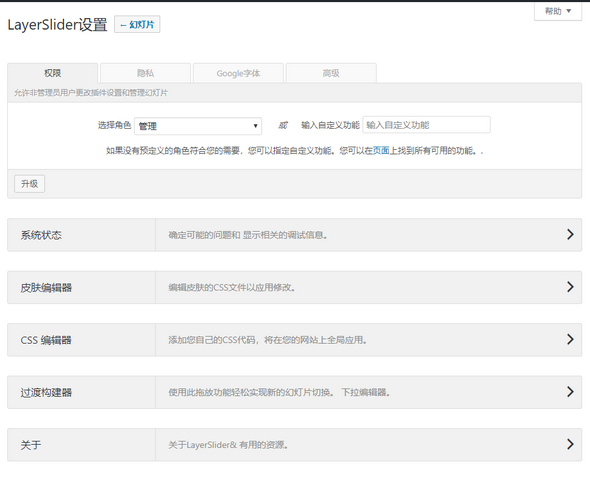
Task: Open the 过渡构建器 section title
Action: 46,392
